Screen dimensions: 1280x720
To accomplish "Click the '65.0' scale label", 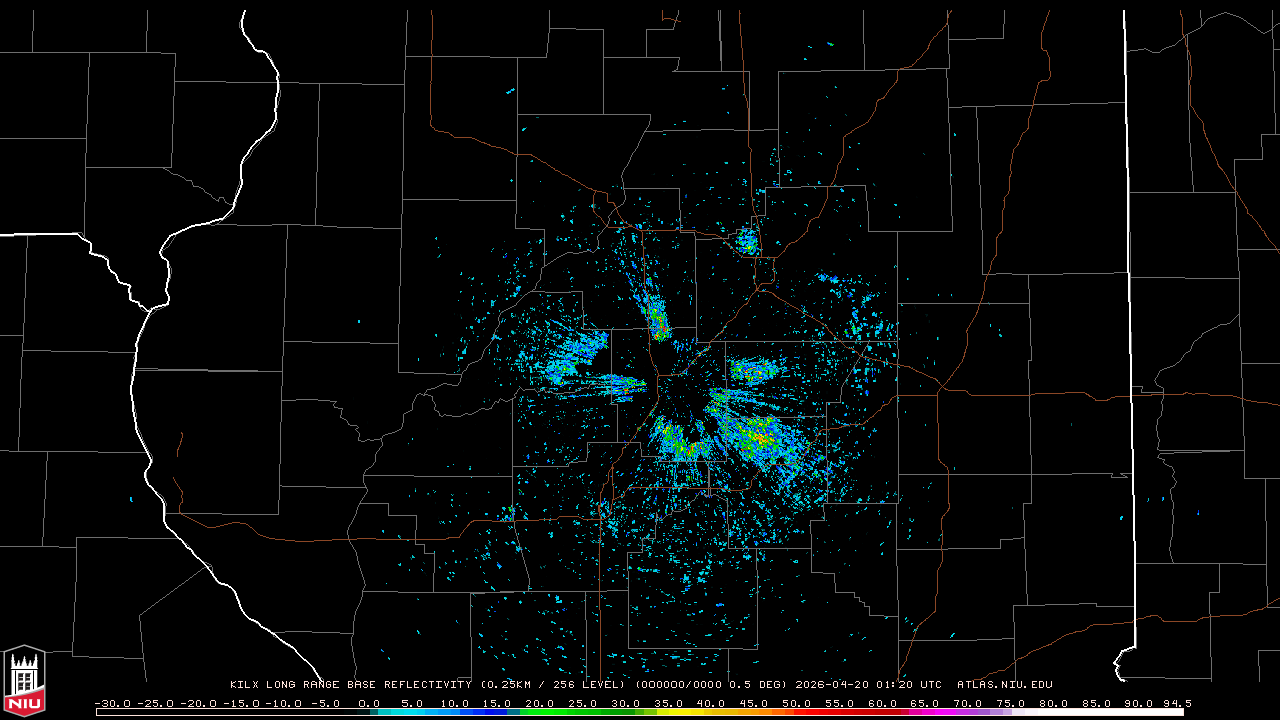I will 926,703.
